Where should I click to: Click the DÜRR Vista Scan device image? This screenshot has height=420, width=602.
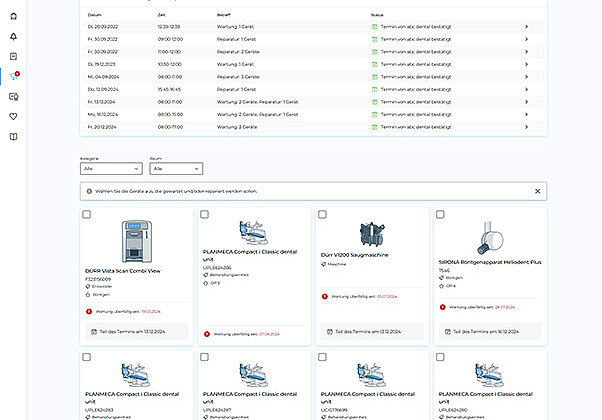click(137, 241)
